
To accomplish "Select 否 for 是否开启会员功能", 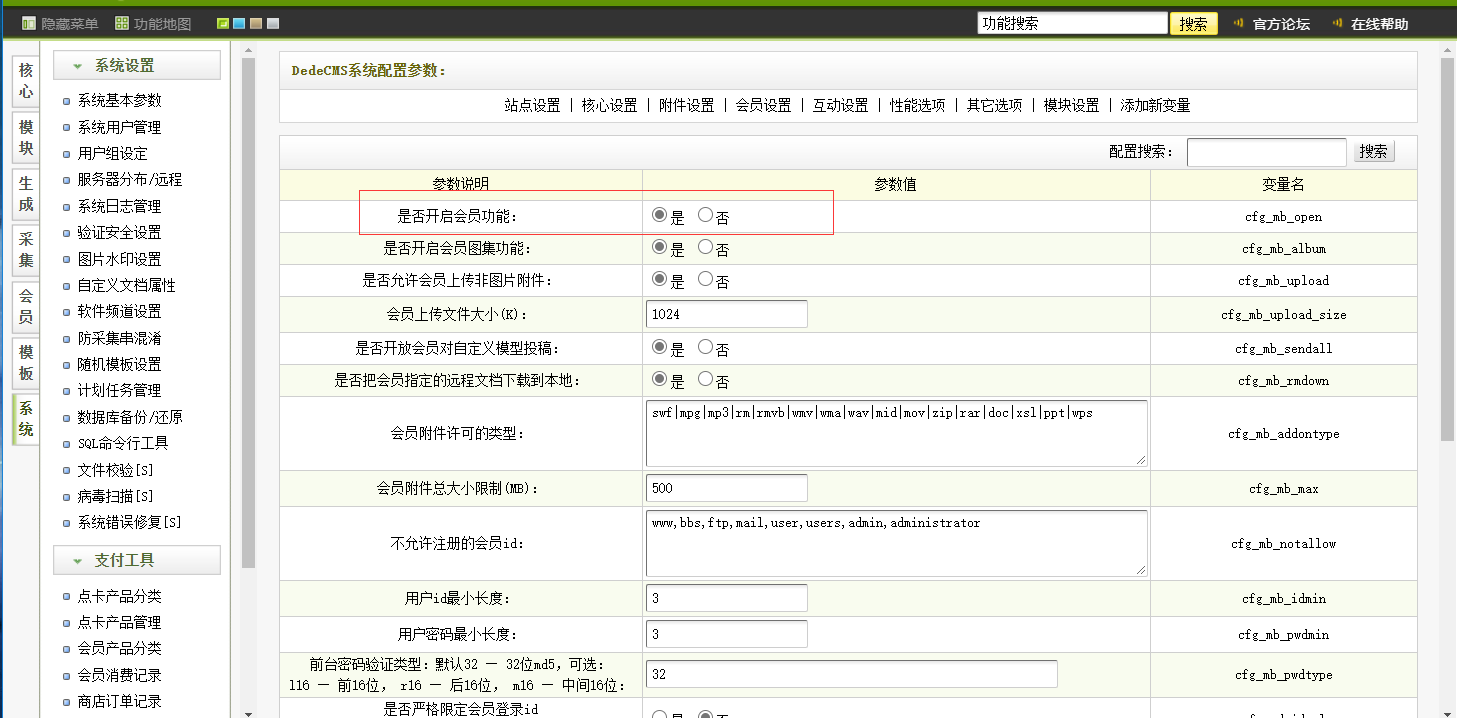I will click(x=705, y=214).
